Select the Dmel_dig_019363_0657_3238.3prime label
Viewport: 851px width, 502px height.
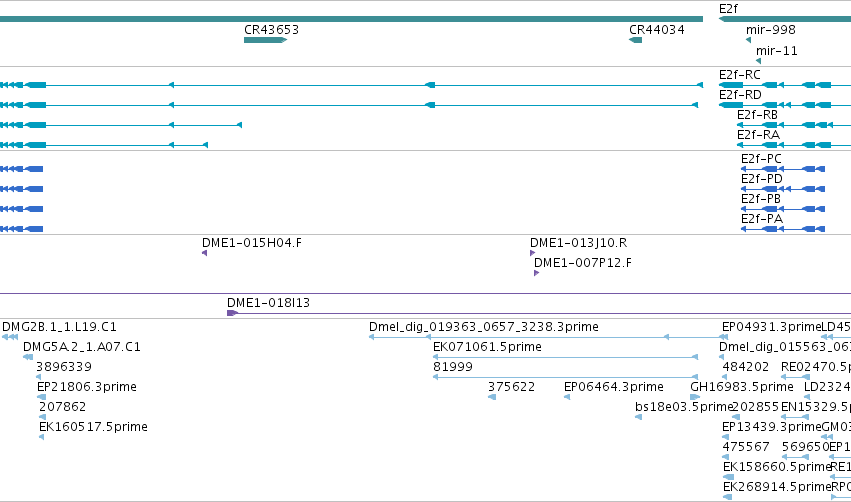click(484, 327)
